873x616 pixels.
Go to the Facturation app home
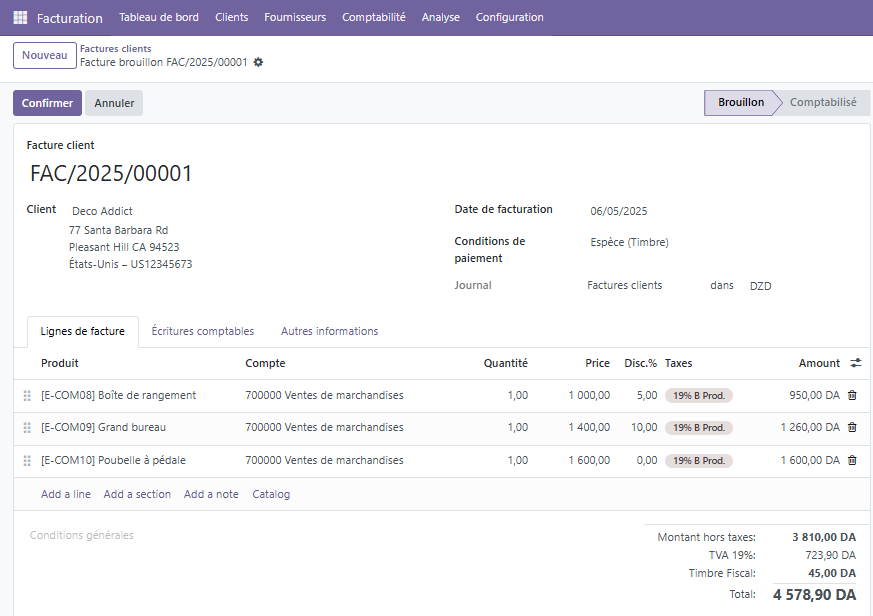click(70, 18)
